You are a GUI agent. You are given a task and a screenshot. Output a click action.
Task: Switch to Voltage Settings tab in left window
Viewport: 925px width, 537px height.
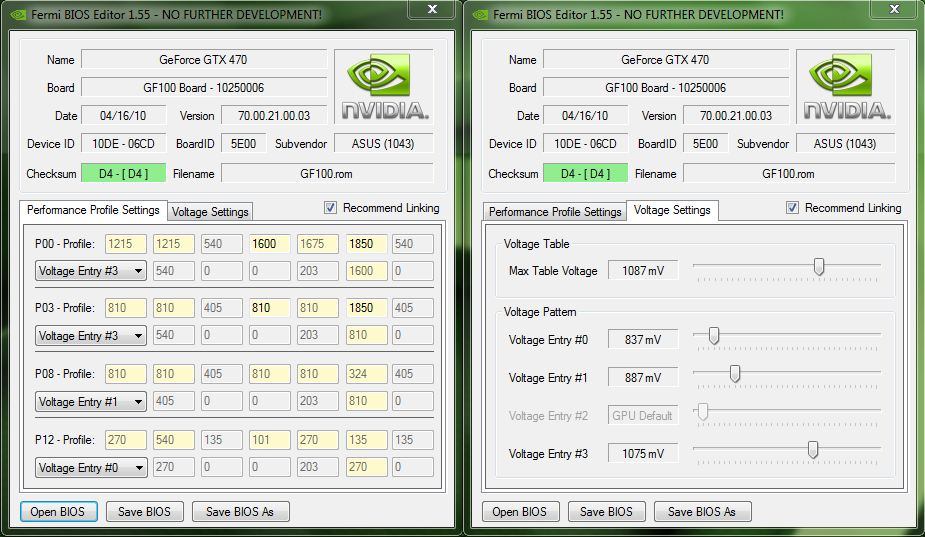click(210, 212)
